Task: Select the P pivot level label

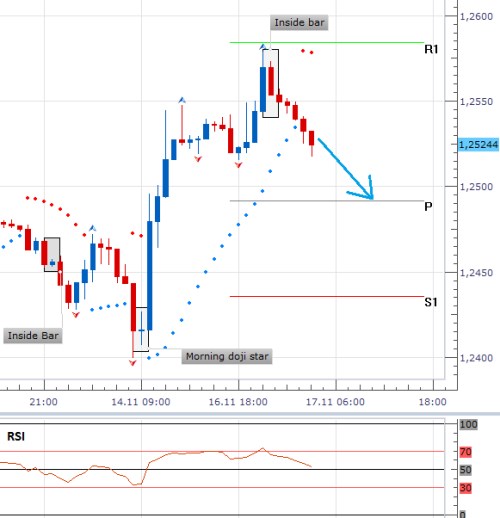Action: coord(428,207)
